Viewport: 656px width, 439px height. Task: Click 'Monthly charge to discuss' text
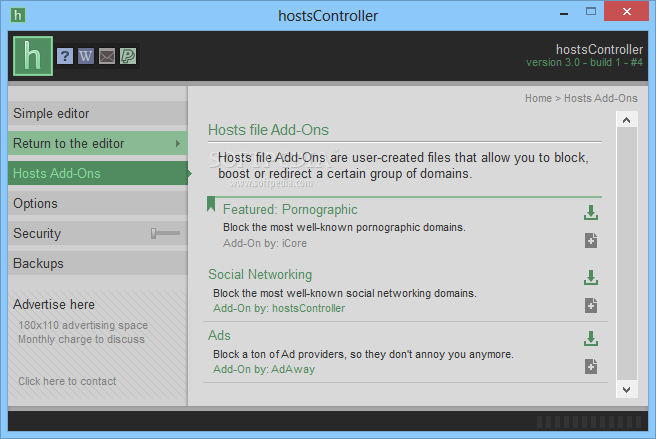tap(81, 339)
